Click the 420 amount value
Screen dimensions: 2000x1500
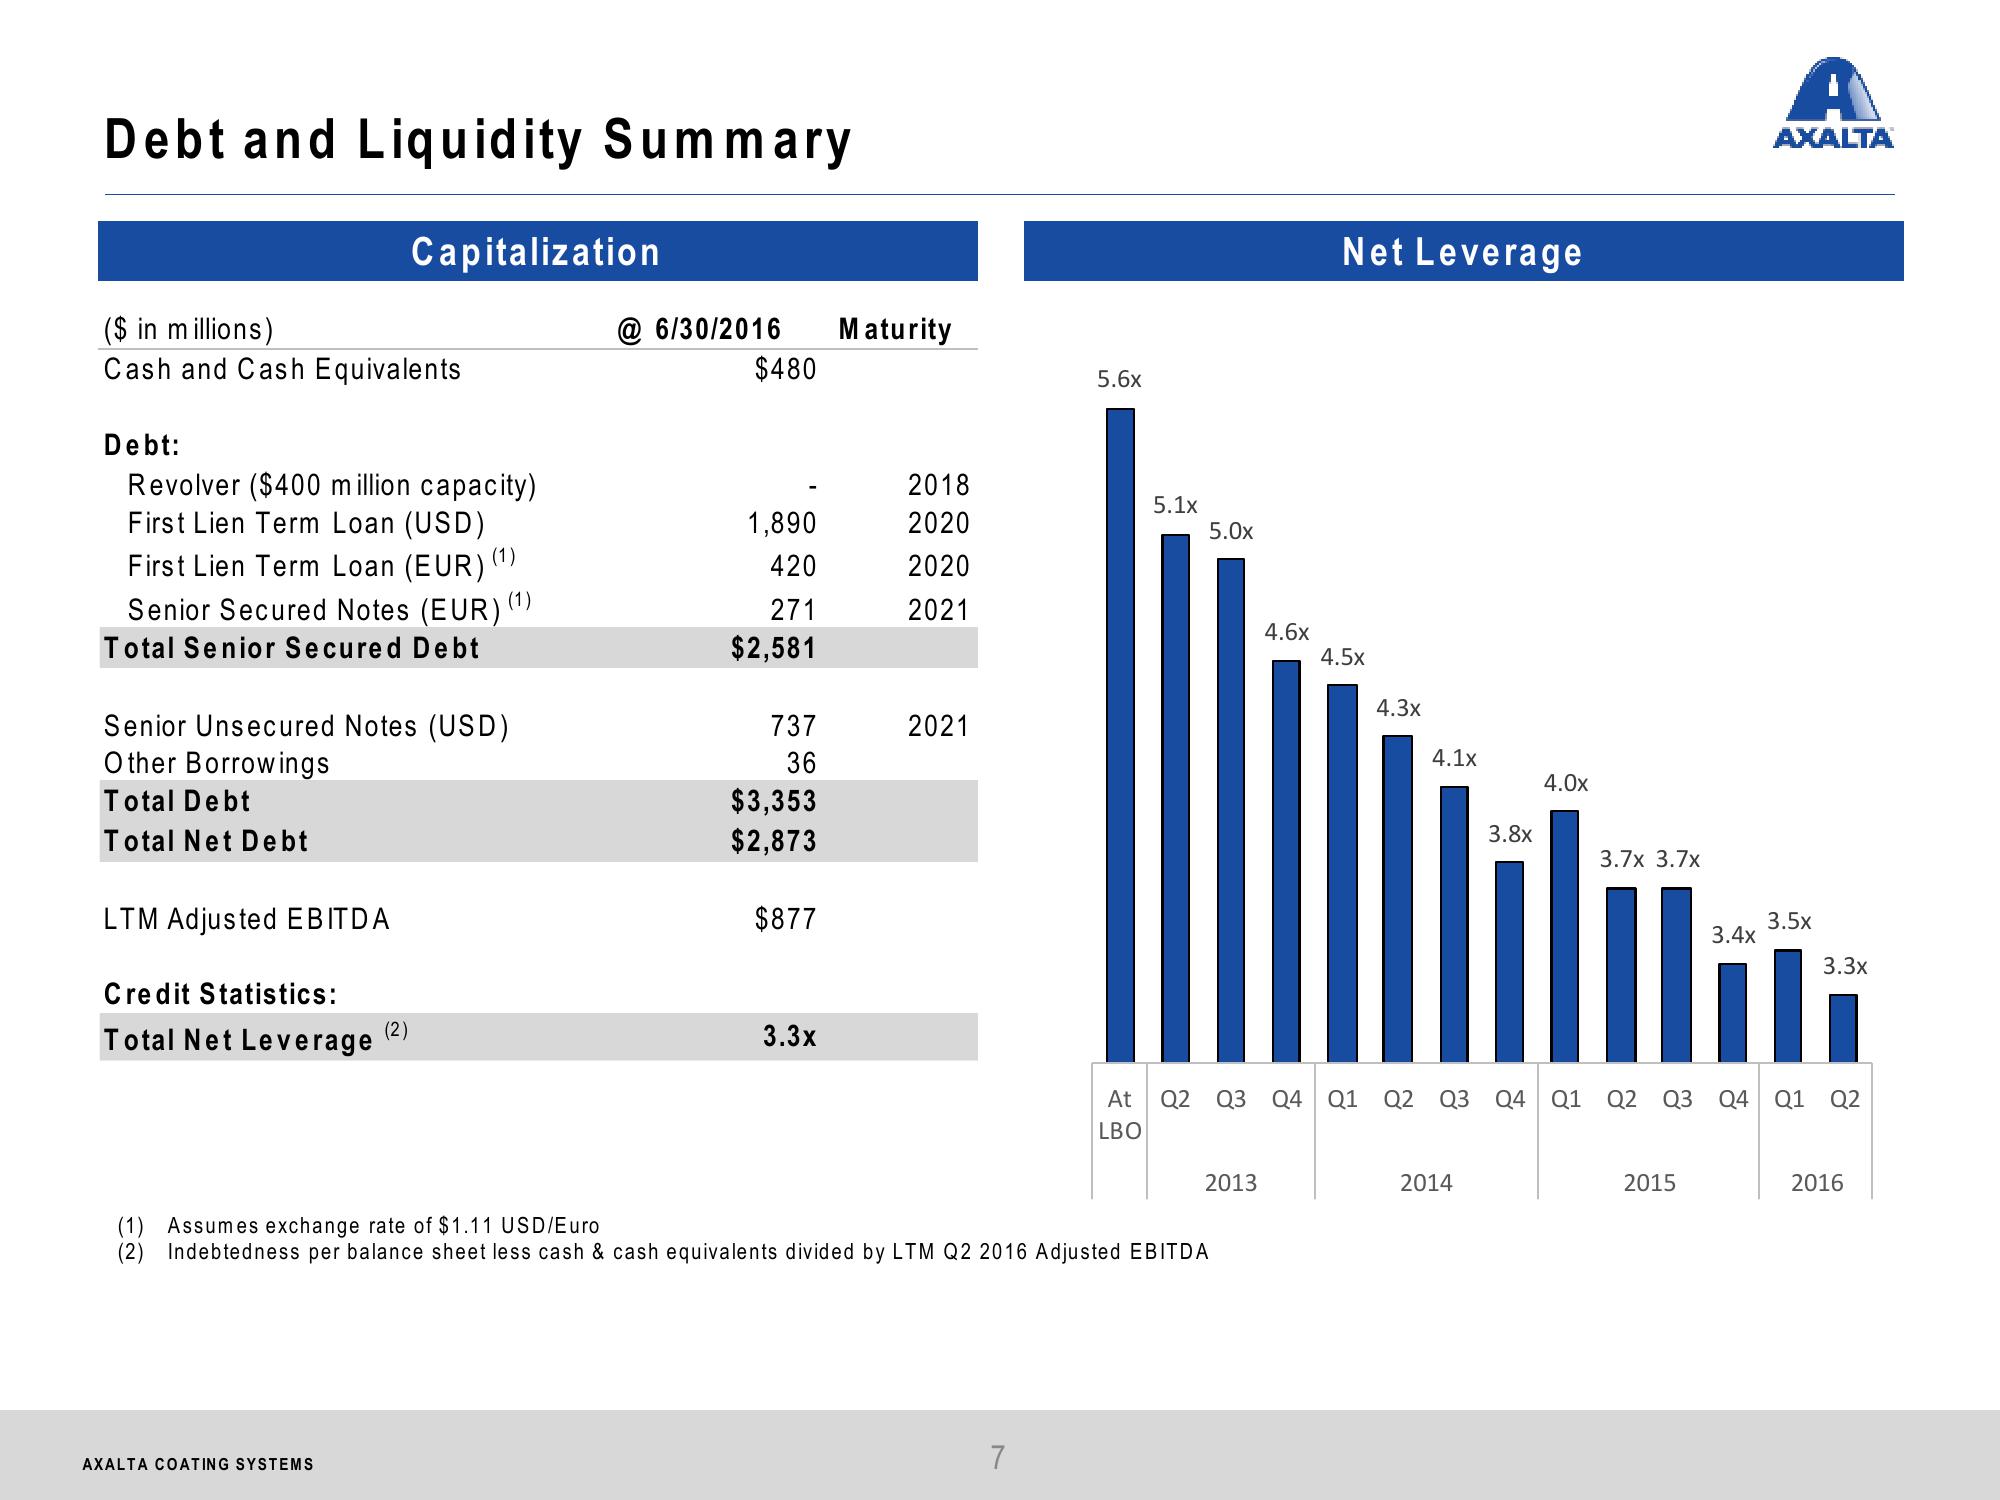(793, 566)
